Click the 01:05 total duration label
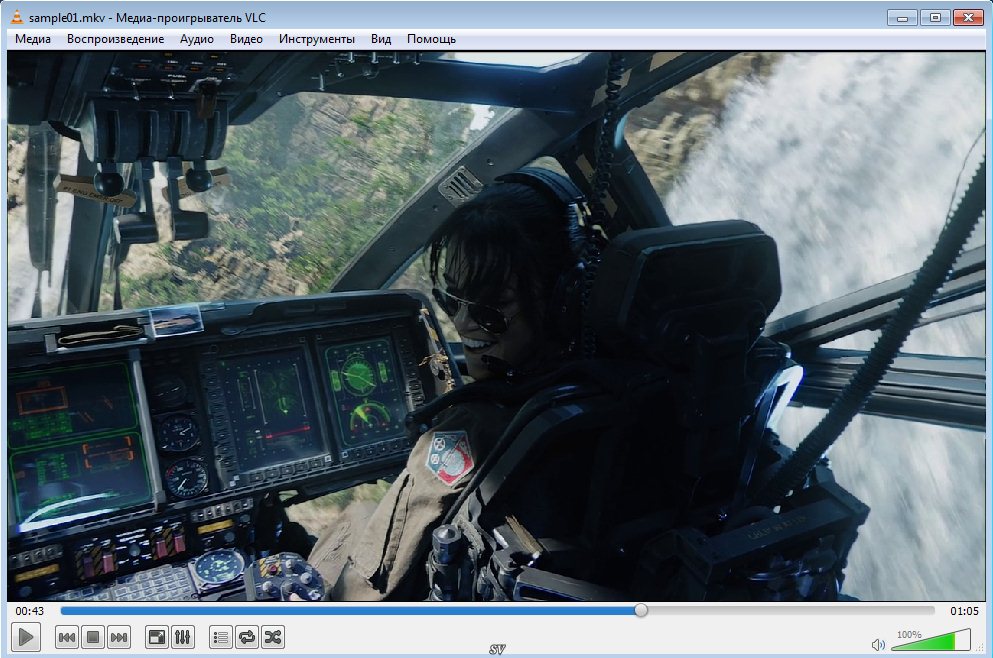 point(964,610)
